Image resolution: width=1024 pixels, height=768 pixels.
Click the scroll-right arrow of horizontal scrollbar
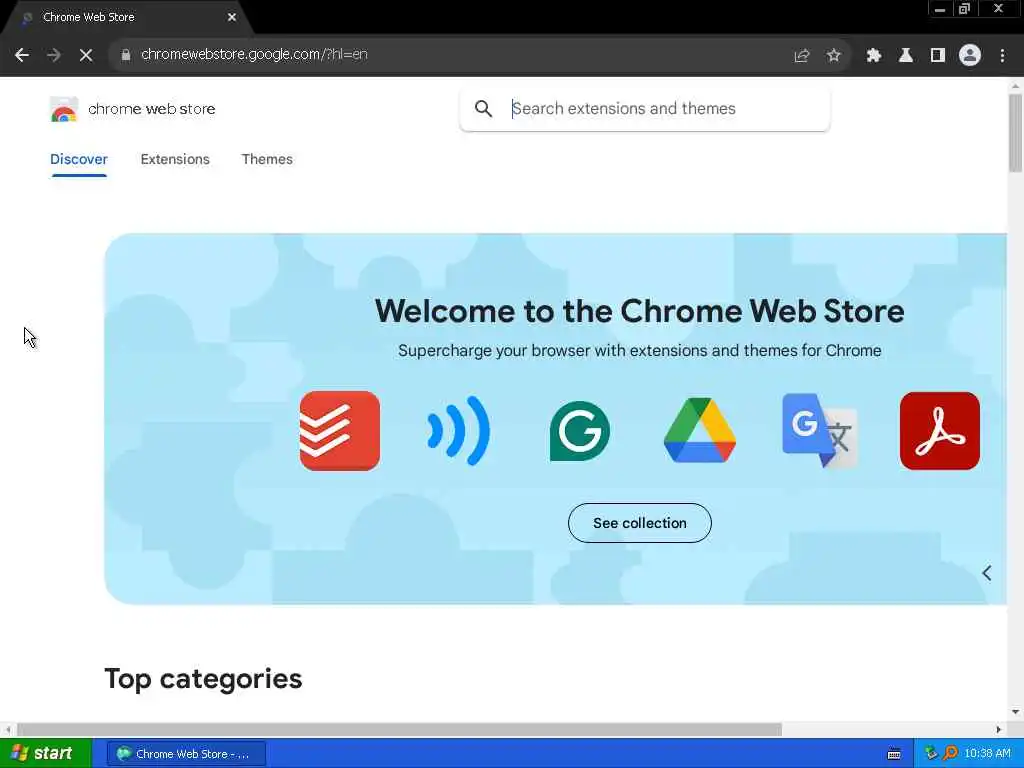pos(999,729)
